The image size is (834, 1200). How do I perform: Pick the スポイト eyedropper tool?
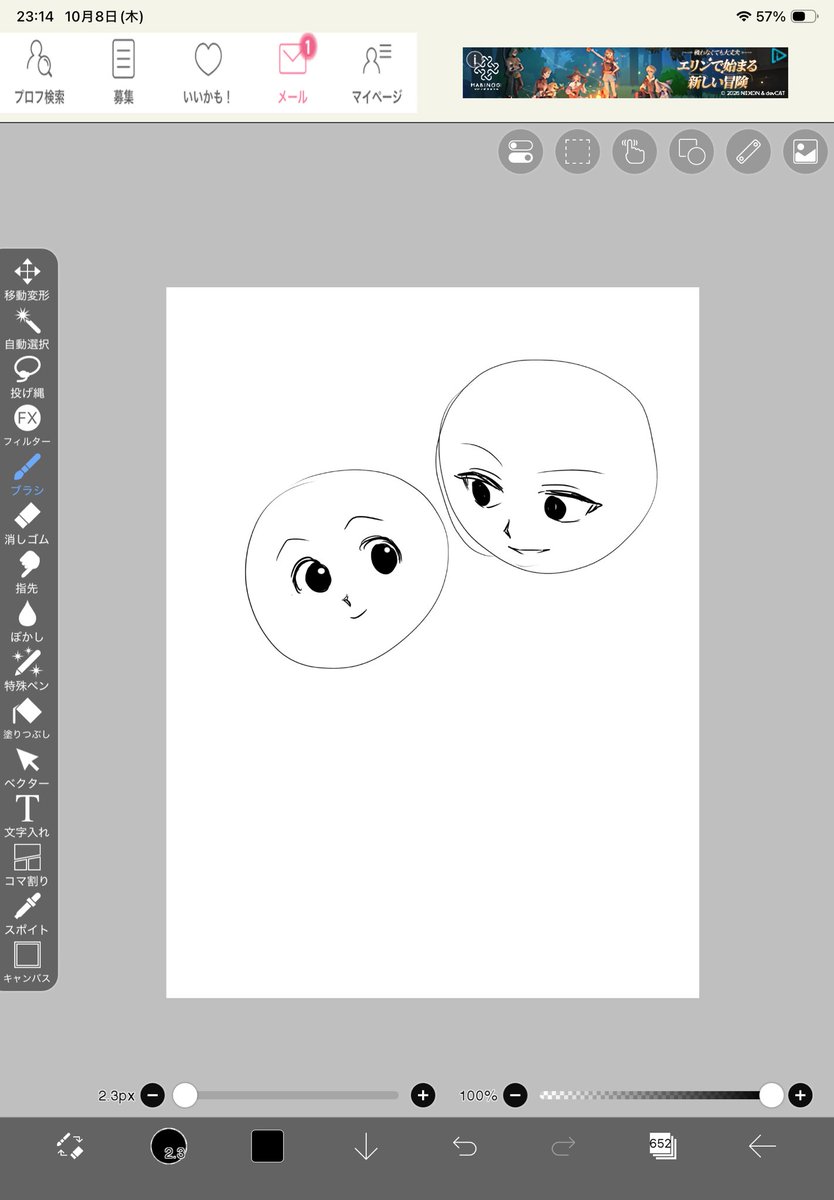(x=27, y=913)
